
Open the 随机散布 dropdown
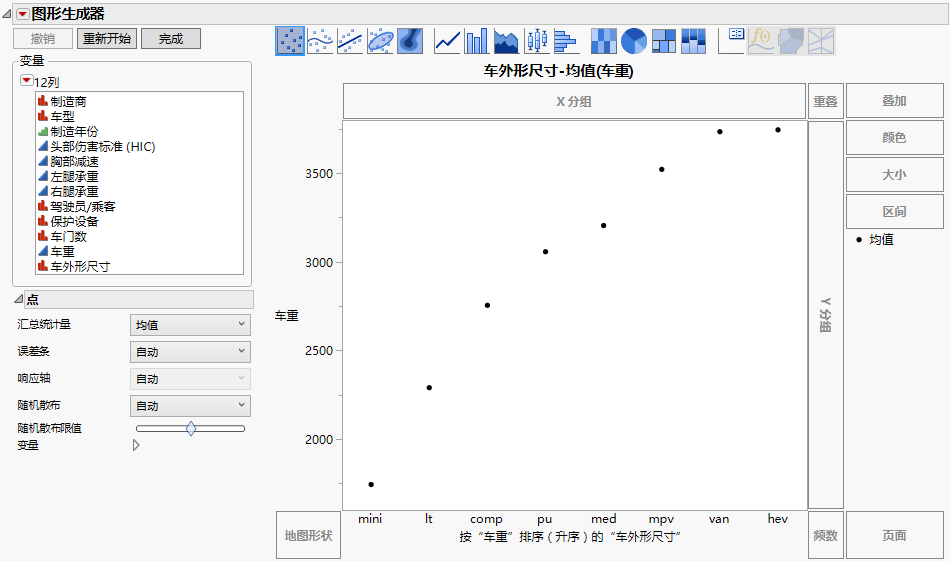[x=190, y=405]
